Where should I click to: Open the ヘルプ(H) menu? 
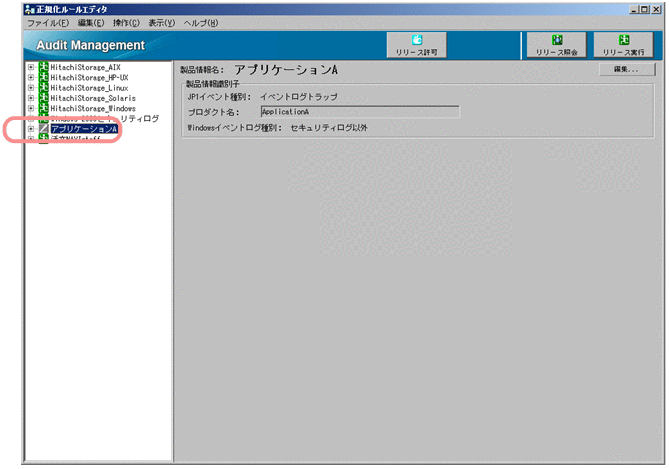[x=201, y=23]
